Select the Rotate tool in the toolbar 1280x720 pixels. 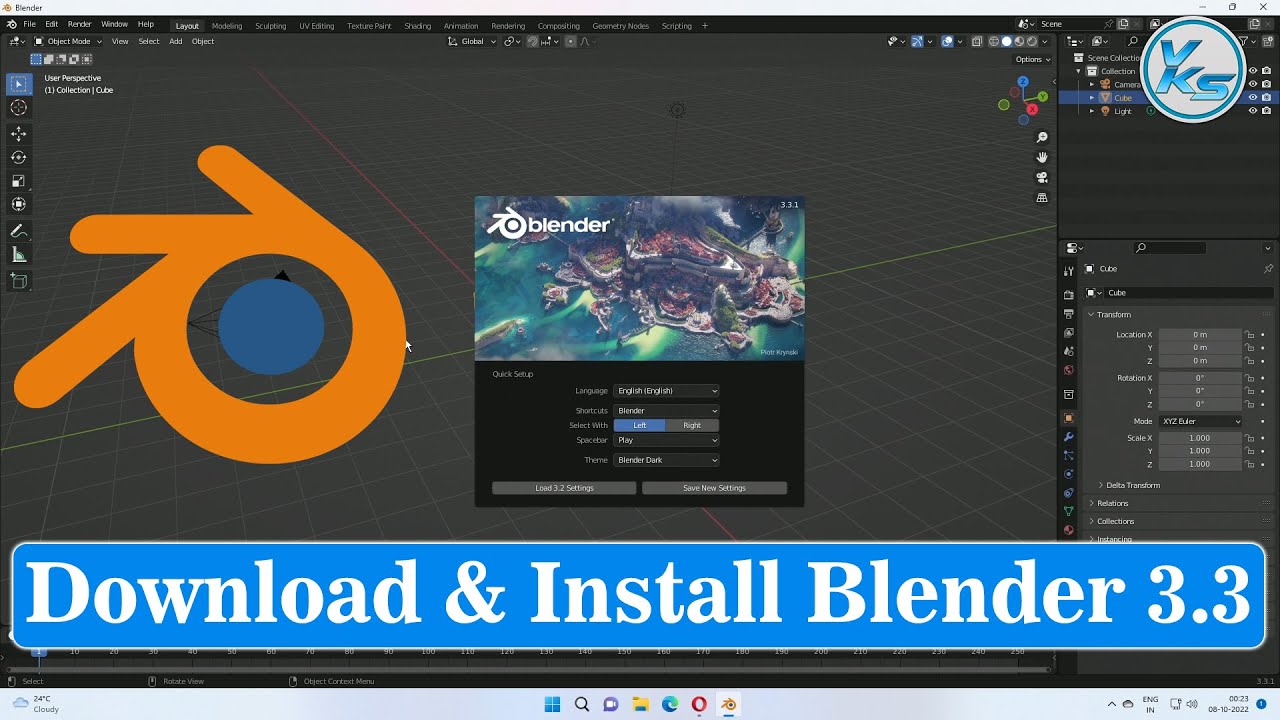click(19, 157)
